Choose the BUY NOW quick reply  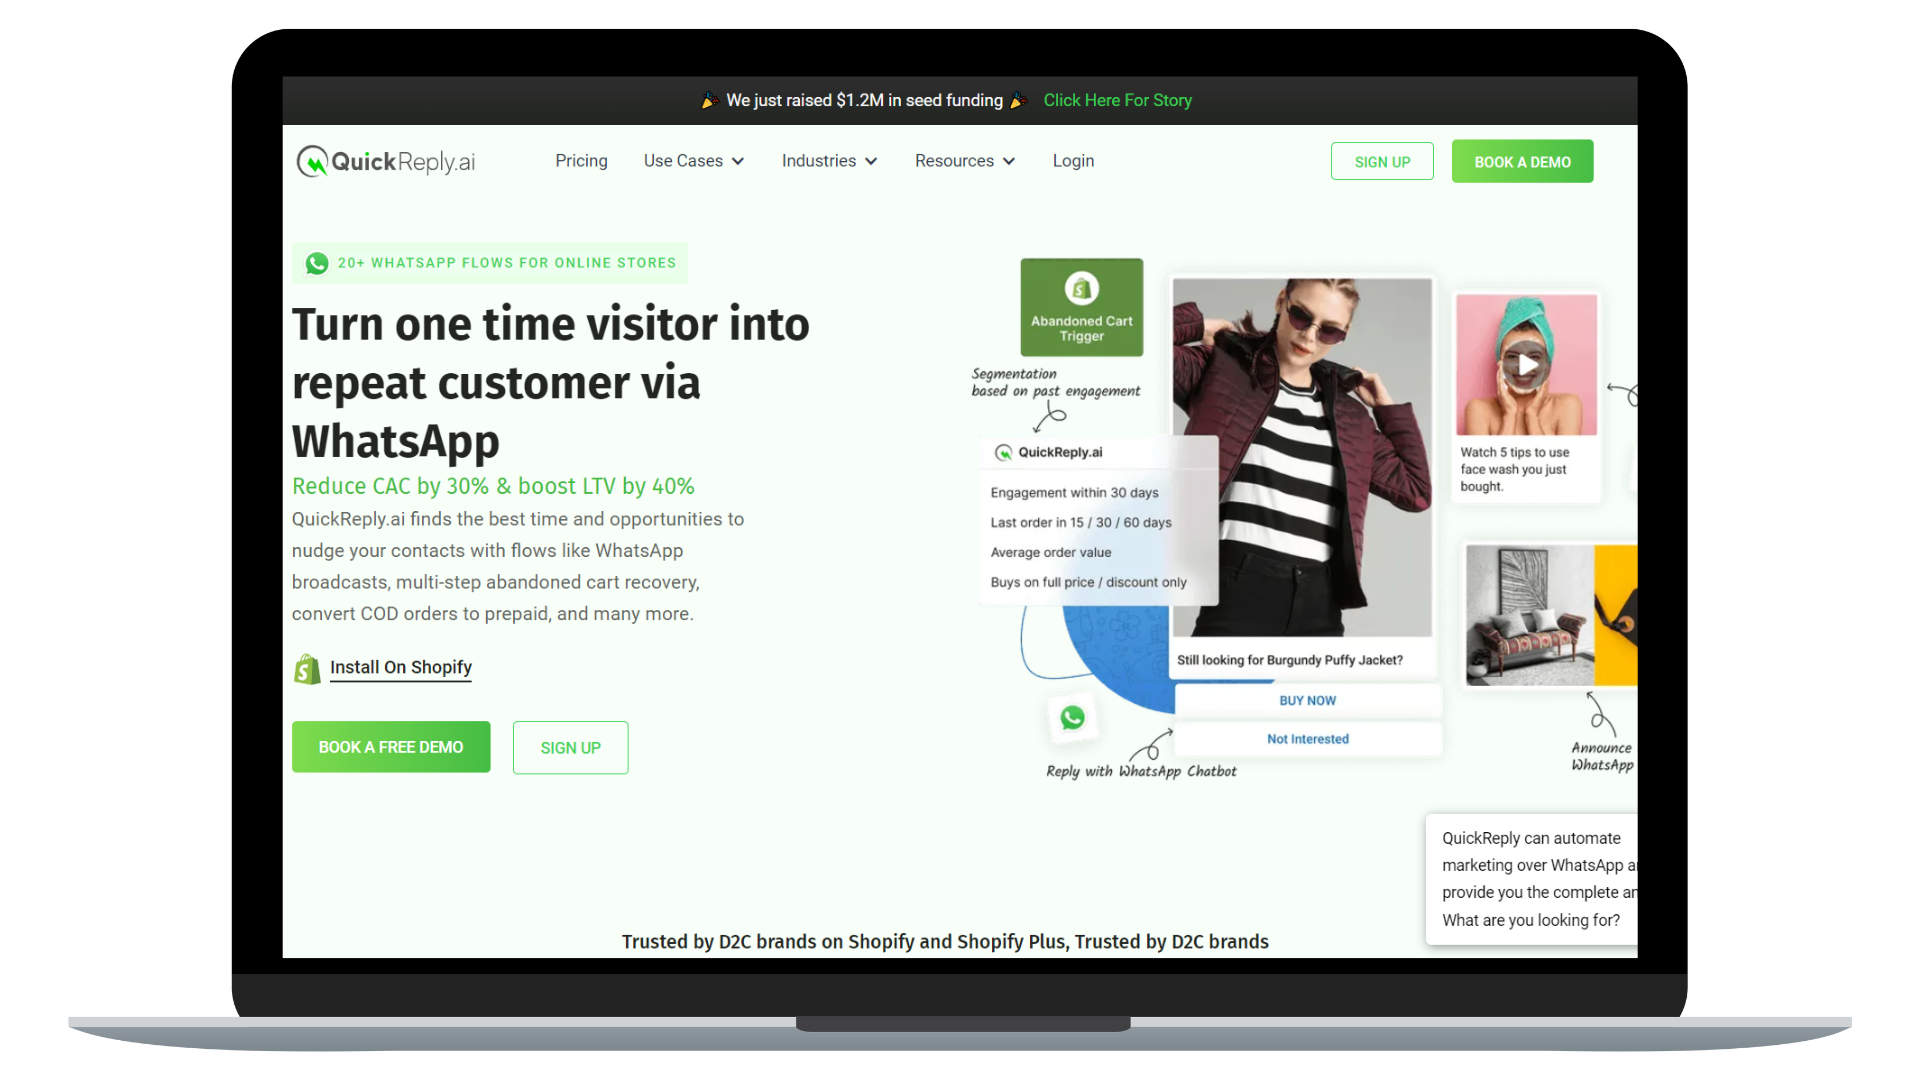(1307, 701)
